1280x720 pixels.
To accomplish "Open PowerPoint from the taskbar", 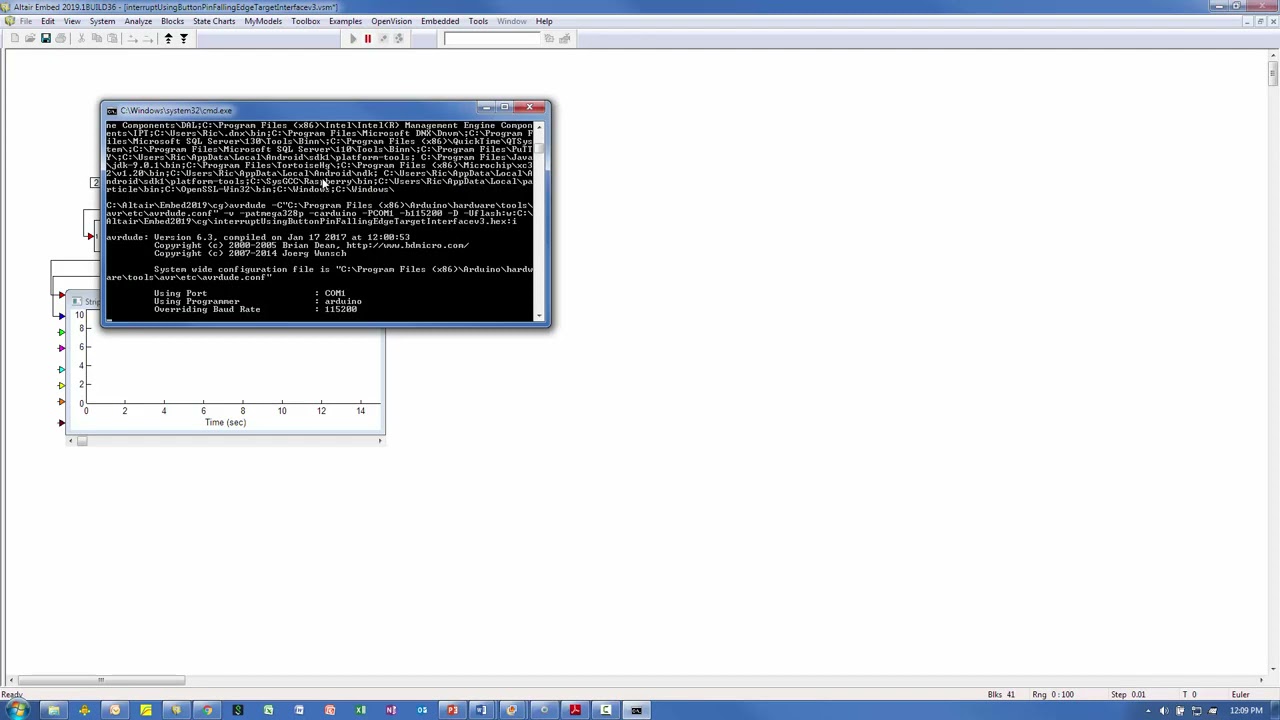I will point(452,710).
